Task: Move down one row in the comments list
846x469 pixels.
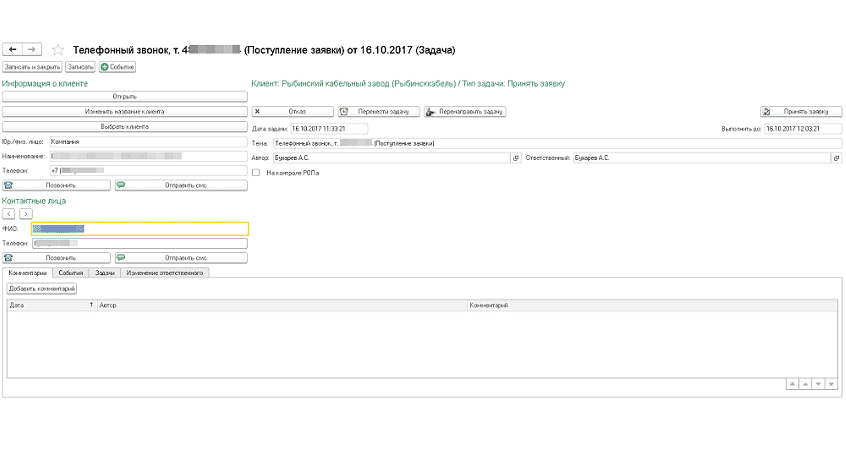Action: click(x=818, y=384)
